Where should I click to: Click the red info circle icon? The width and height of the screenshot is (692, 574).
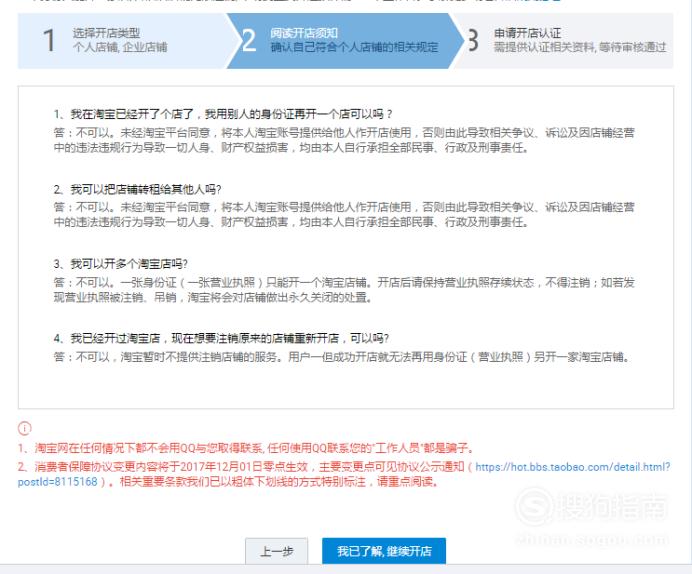(25, 428)
